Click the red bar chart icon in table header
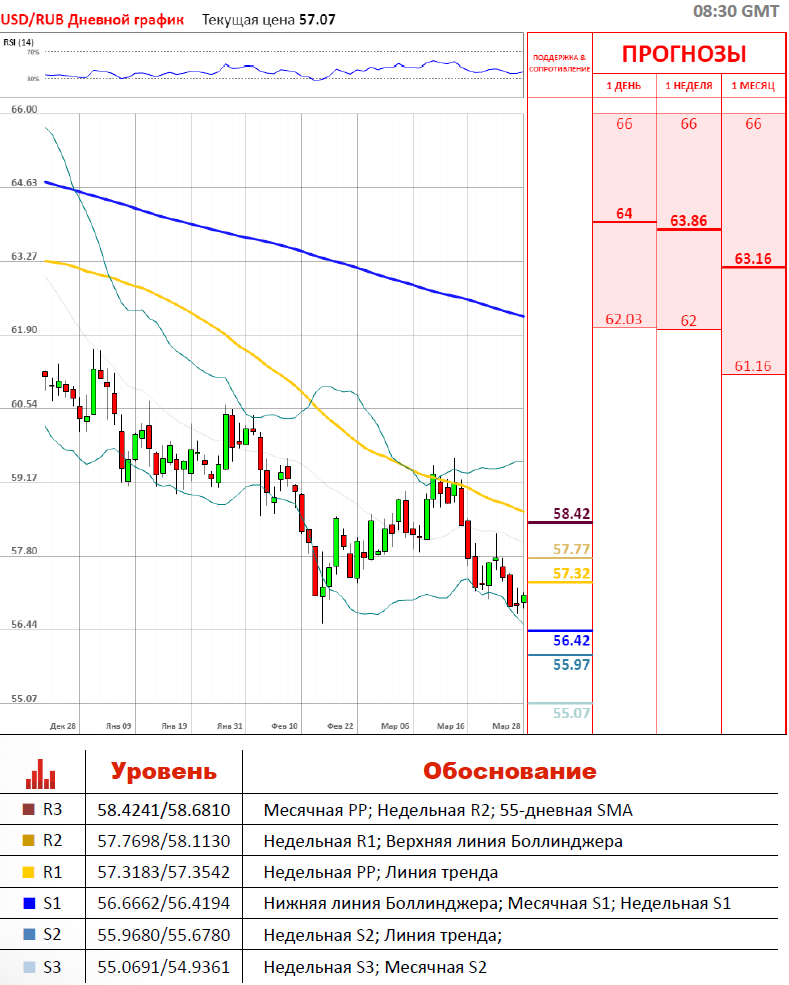 point(41,772)
